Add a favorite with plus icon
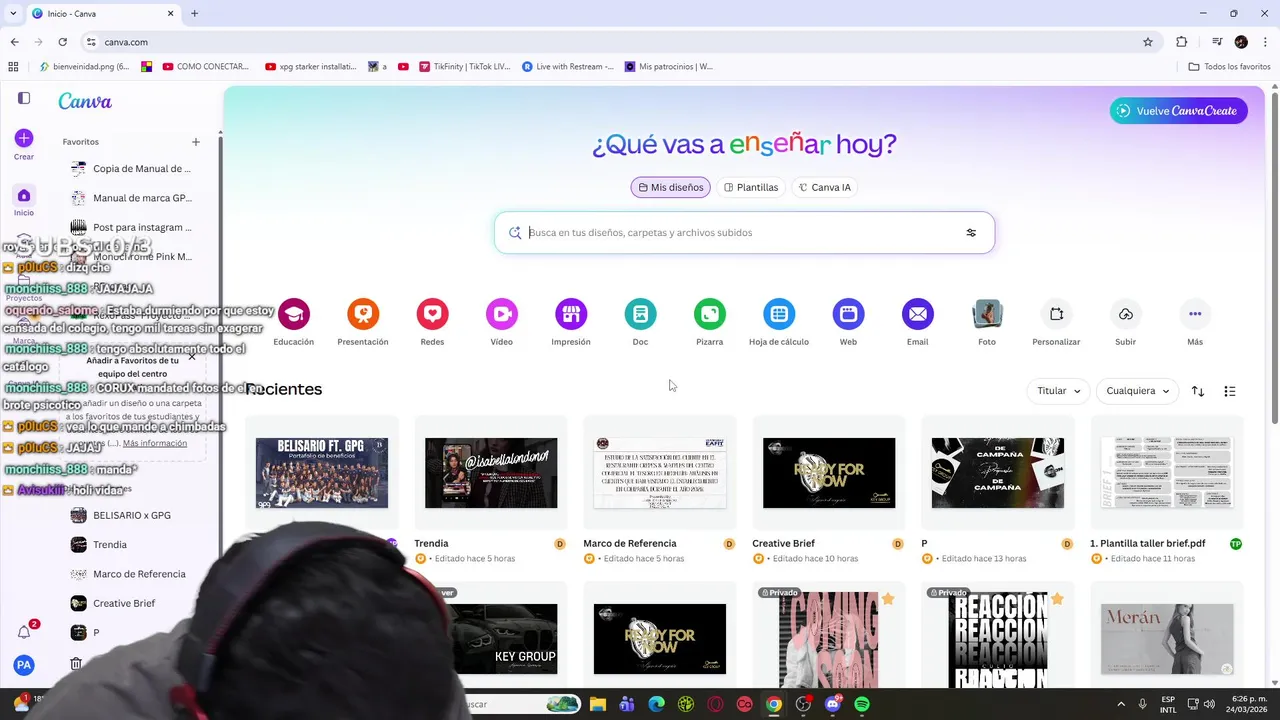 [196, 142]
